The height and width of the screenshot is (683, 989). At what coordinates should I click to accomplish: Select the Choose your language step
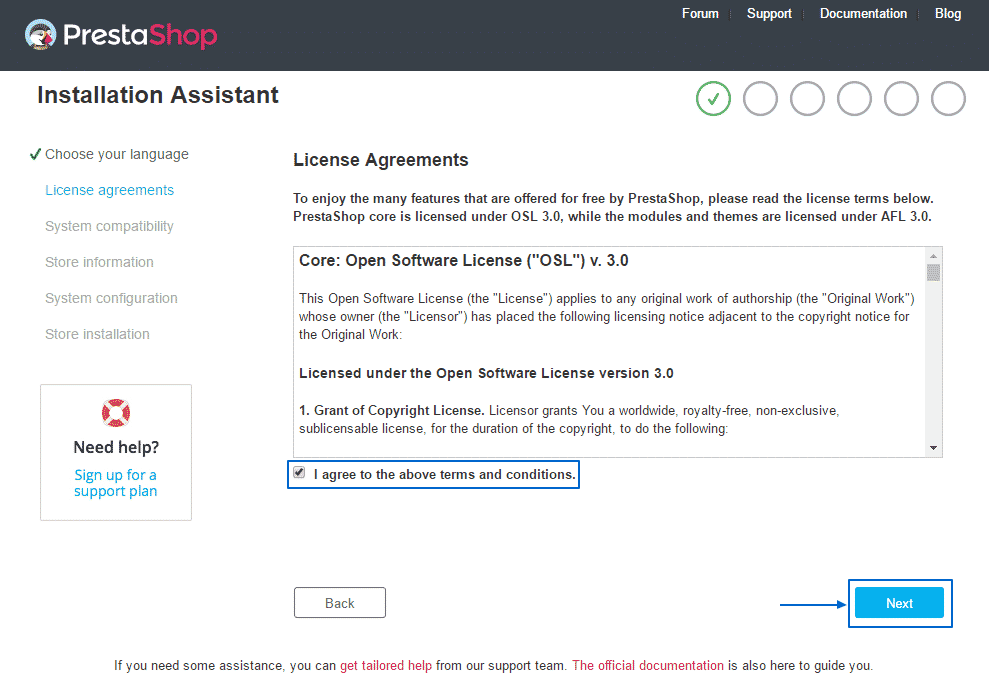tap(116, 154)
